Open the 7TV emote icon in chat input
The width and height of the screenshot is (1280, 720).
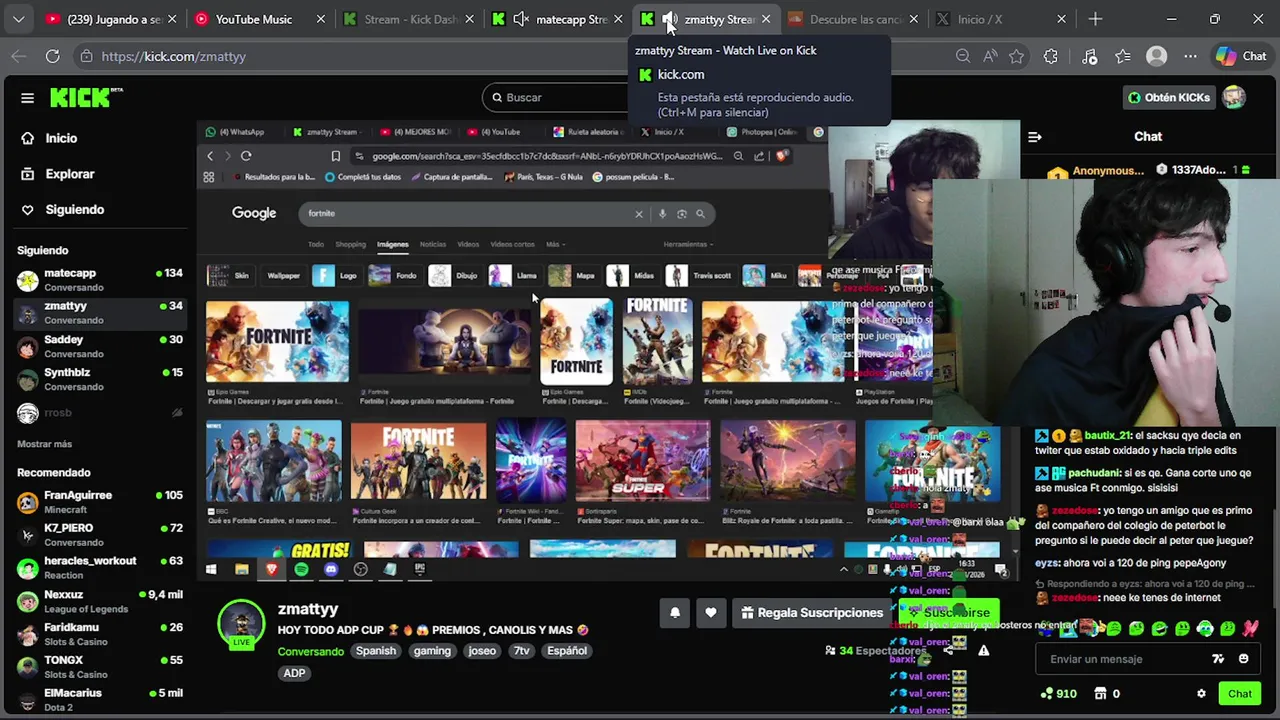(x=1218, y=659)
